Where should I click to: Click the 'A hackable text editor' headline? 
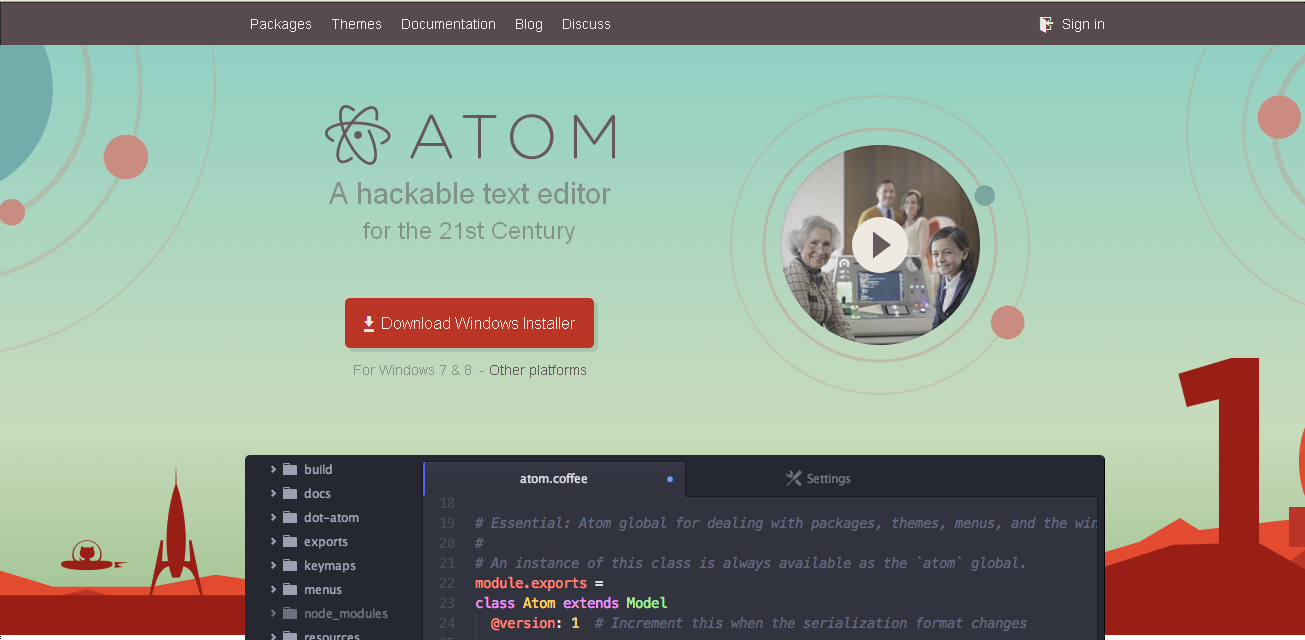(x=470, y=193)
